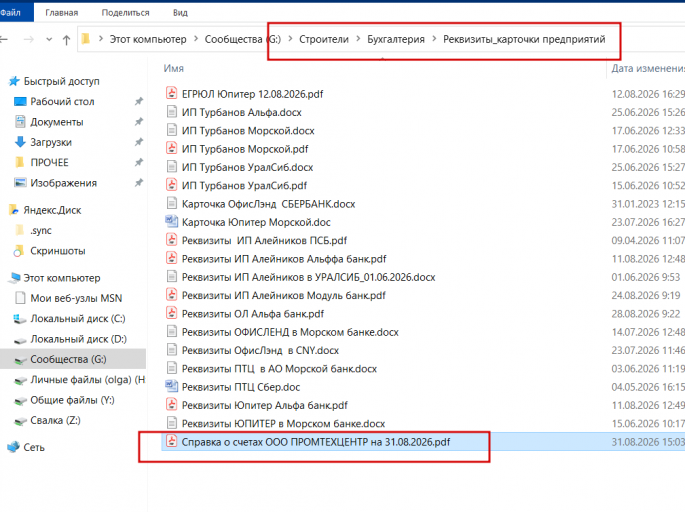
Task: Expand chevron before Этот компьютер in address bar
Action: point(101,39)
